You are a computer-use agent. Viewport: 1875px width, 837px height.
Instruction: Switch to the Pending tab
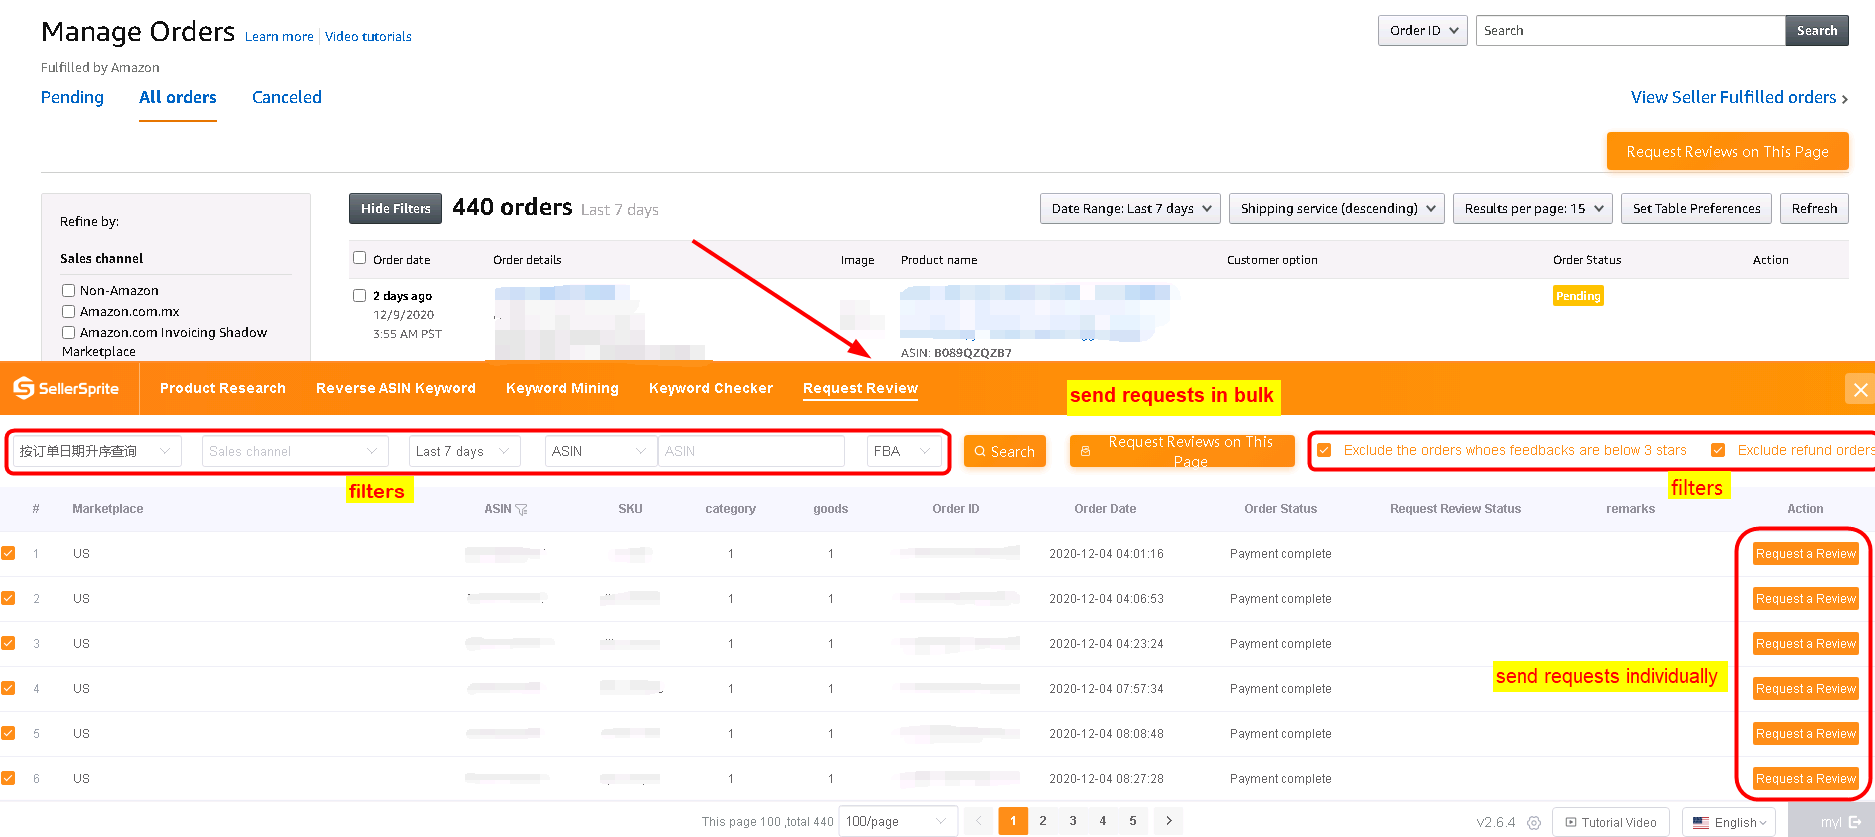(x=72, y=97)
